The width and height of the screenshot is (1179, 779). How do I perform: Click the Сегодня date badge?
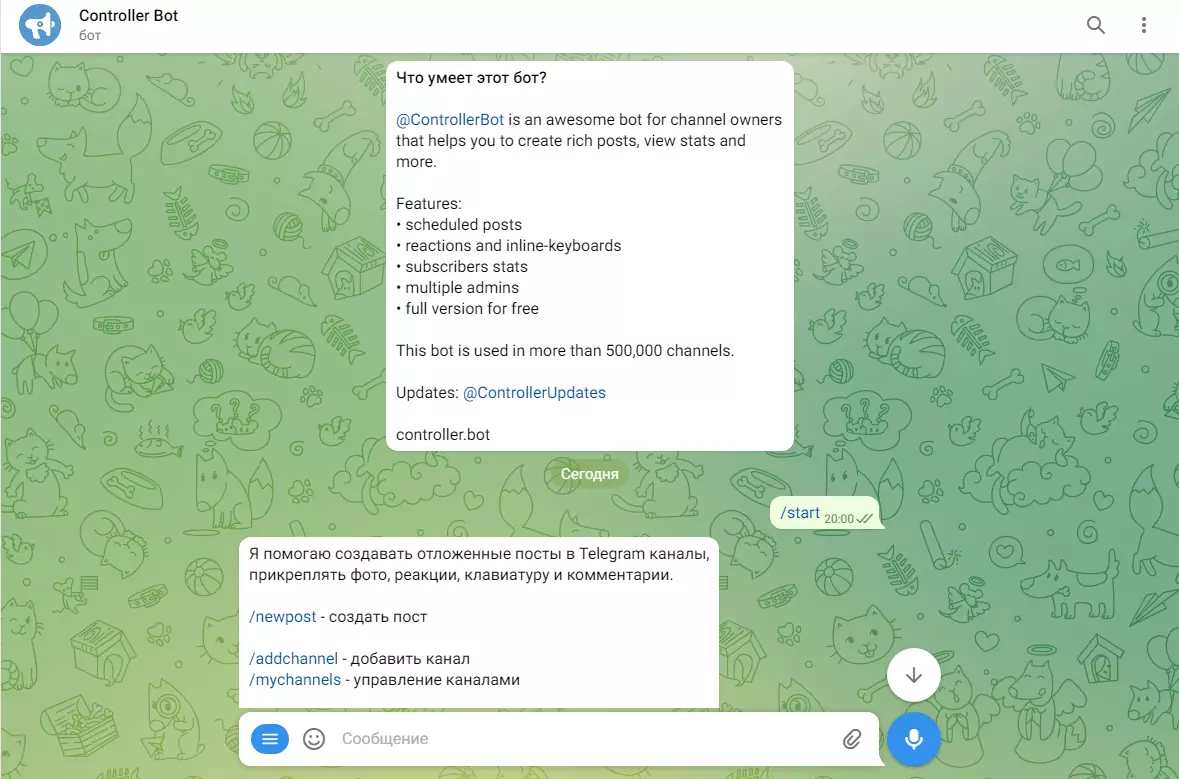click(x=590, y=474)
